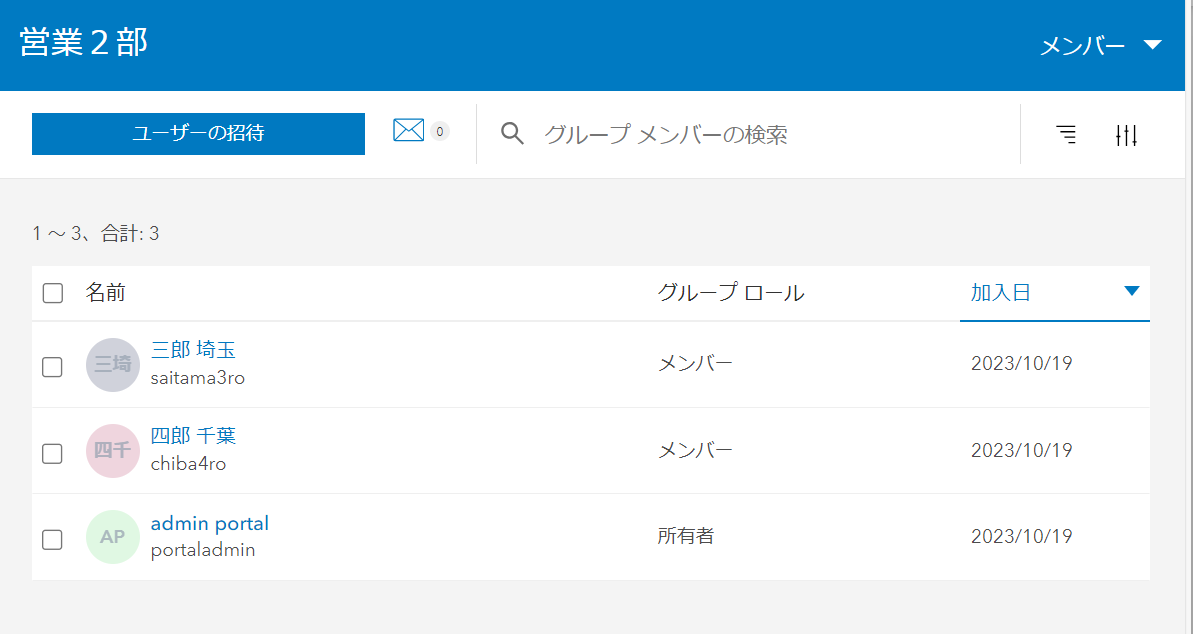Open the 四郎 千葉 profile link

coord(193,435)
